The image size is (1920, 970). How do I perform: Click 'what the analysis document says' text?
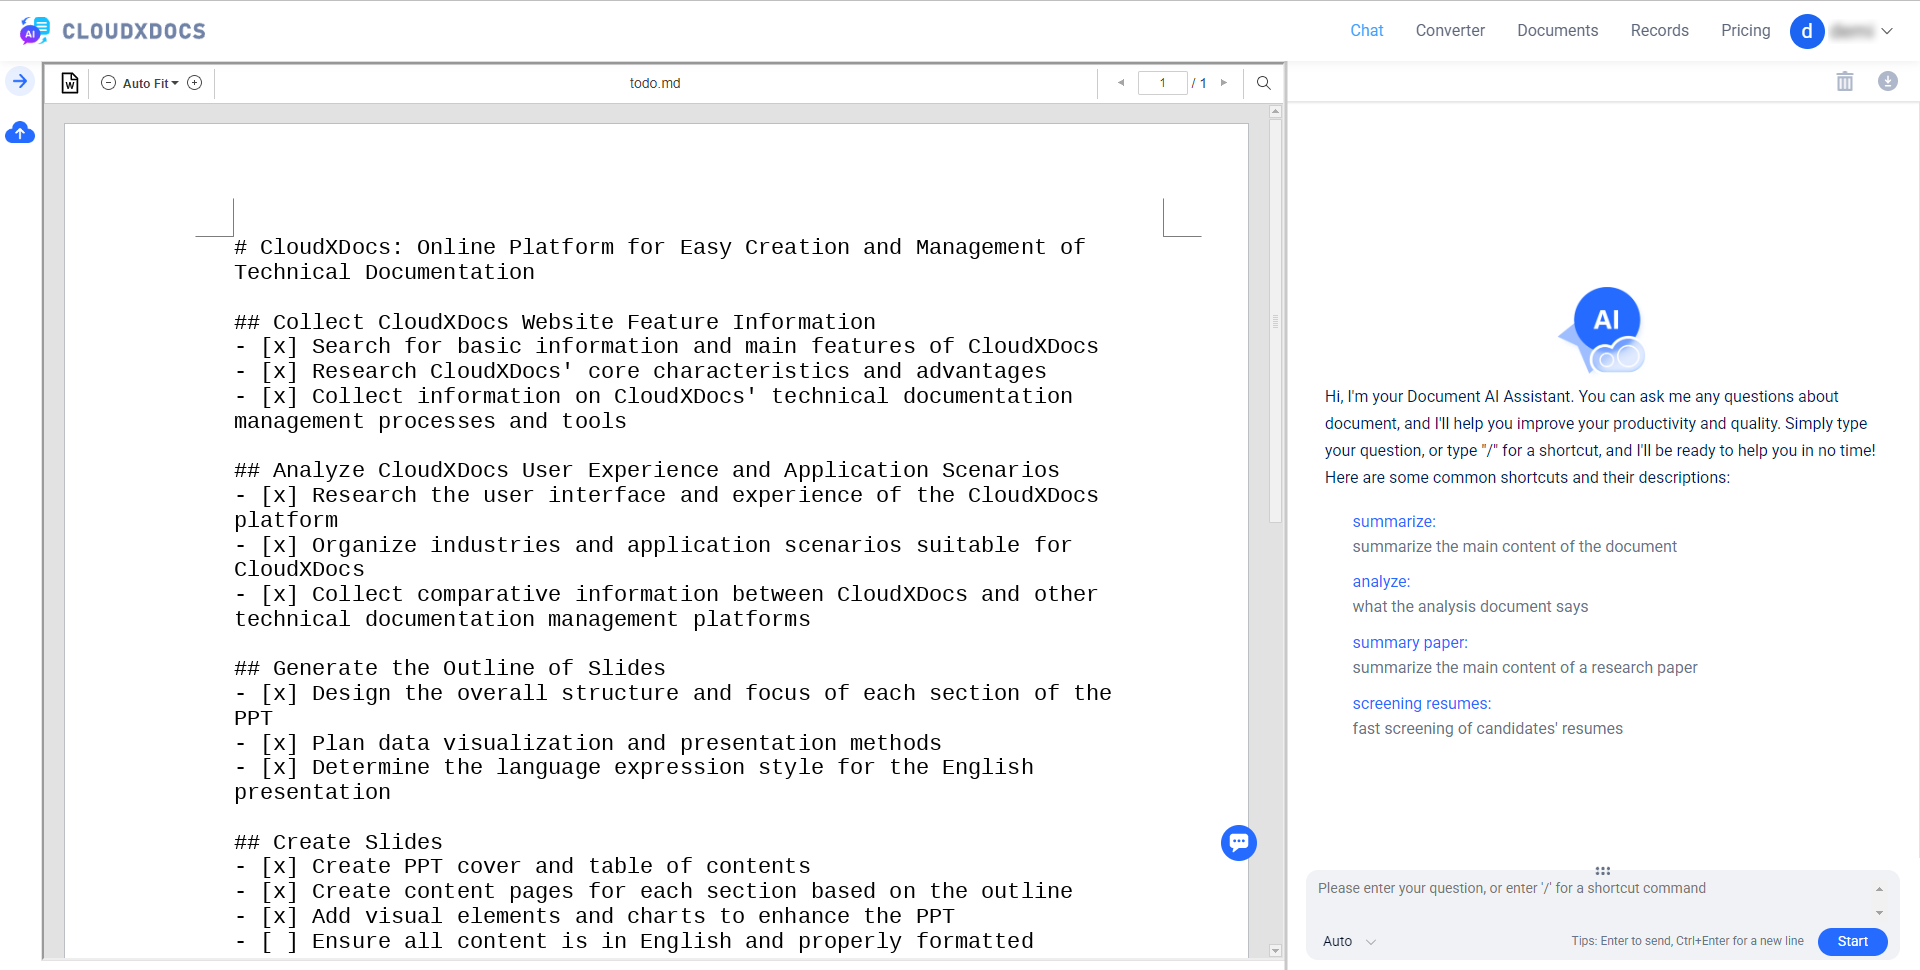[1470, 607]
